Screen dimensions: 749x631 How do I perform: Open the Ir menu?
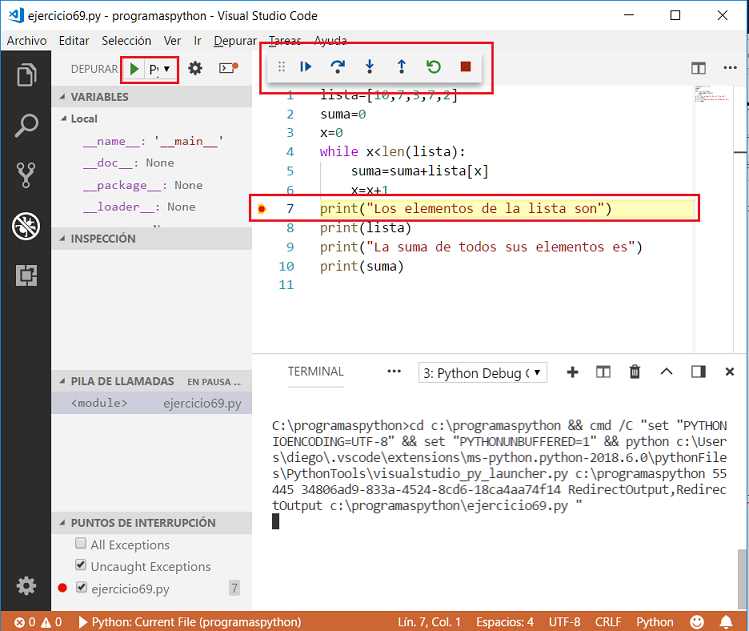point(198,41)
